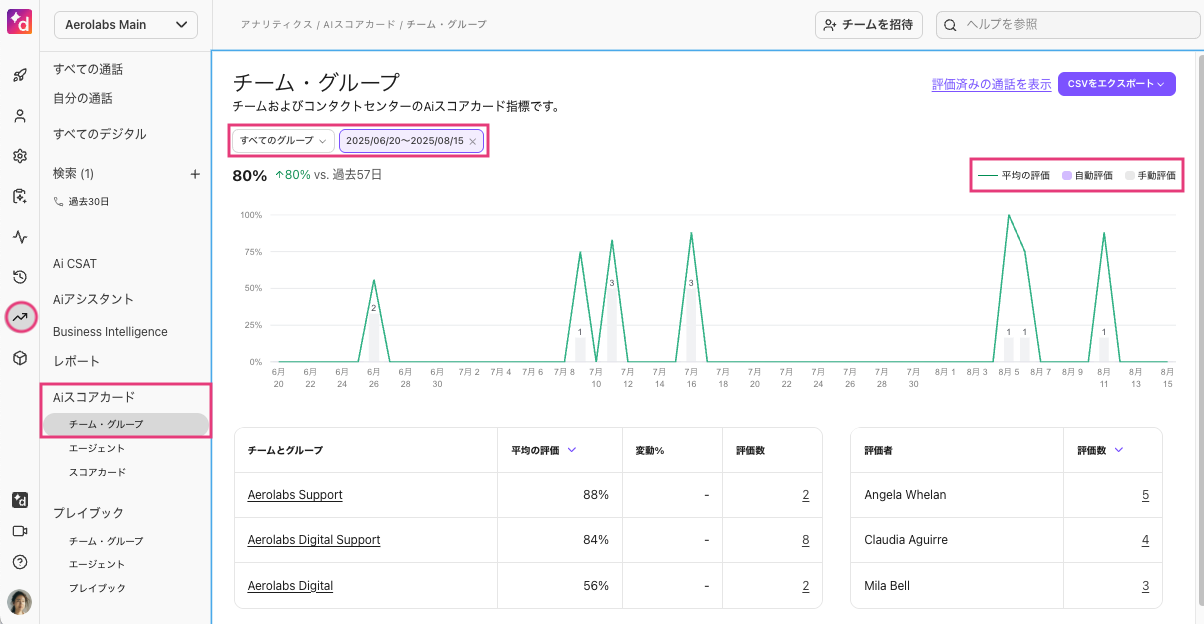Viewport: 1204px width, 624px height.
Task: Select チーム・グループ under プレイブック
Action: [x=106, y=541]
